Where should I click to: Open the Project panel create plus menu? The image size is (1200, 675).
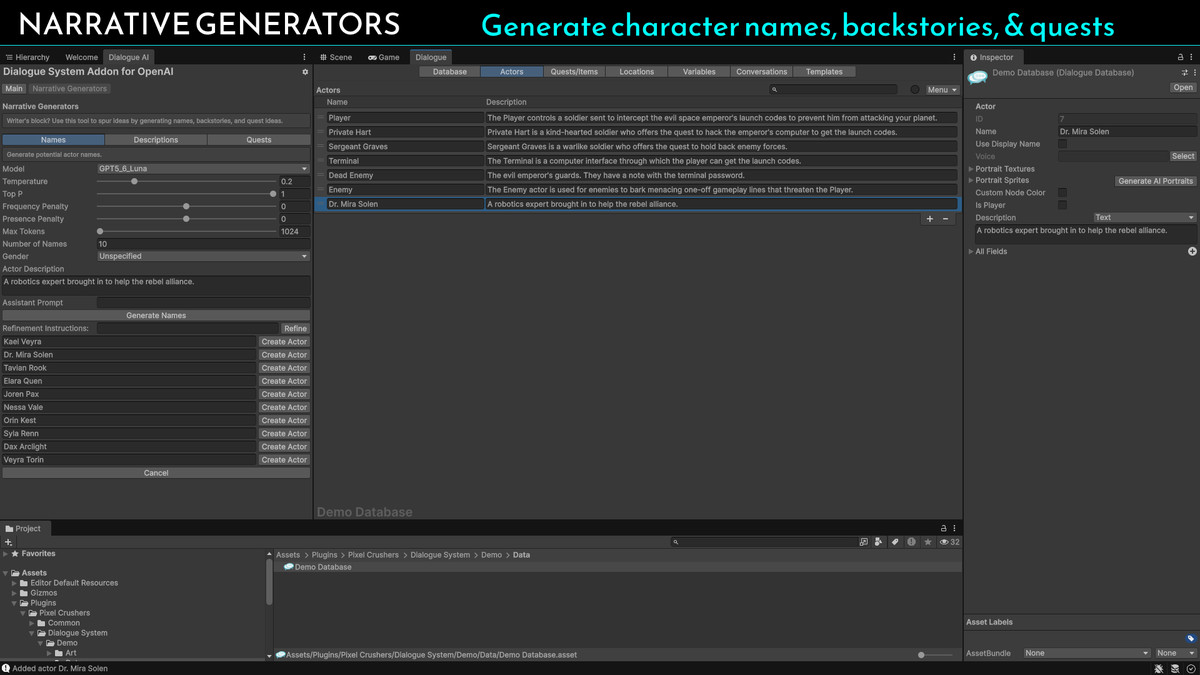pyautogui.click(x=9, y=542)
